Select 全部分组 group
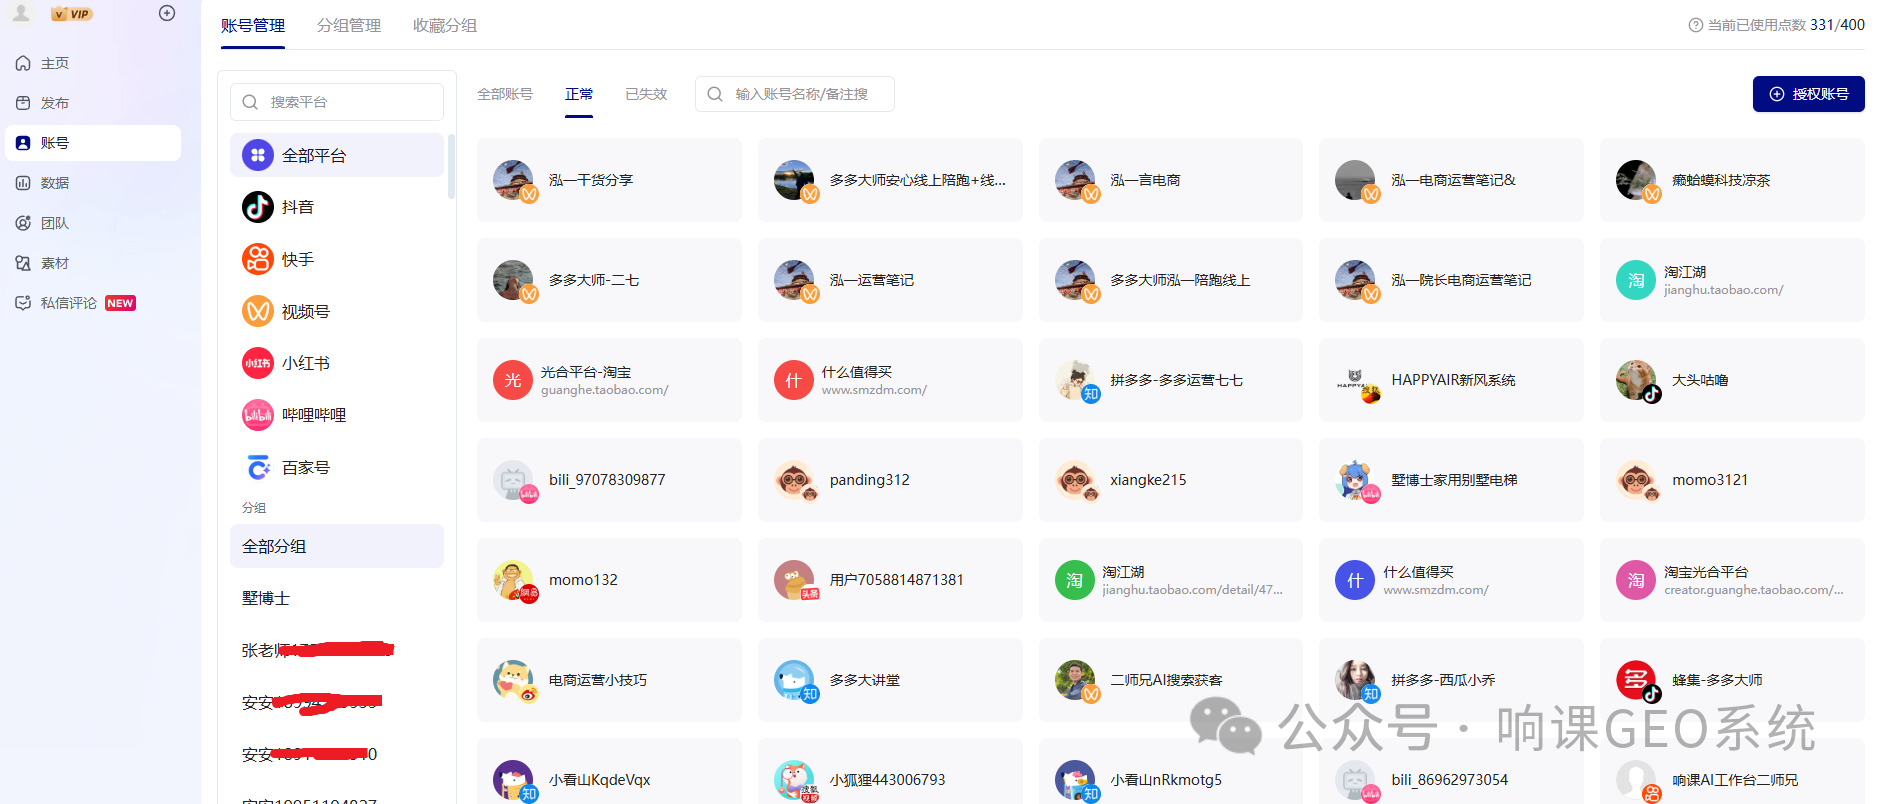Viewport: 1877px width, 804px height. pos(337,546)
